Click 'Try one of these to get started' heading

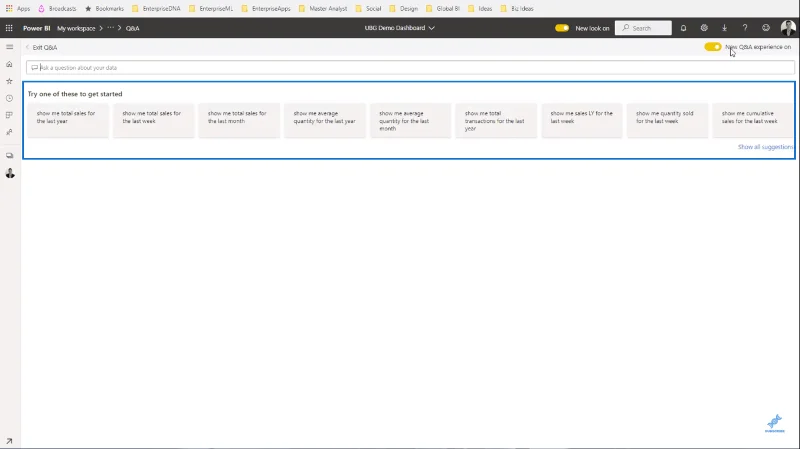[75, 94]
